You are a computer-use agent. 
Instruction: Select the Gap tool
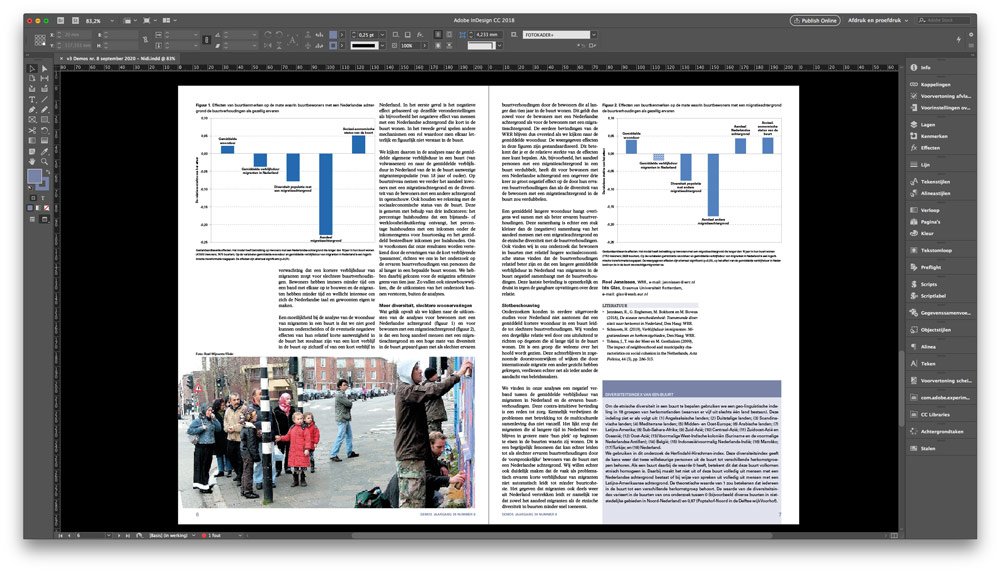click(x=44, y=78)
